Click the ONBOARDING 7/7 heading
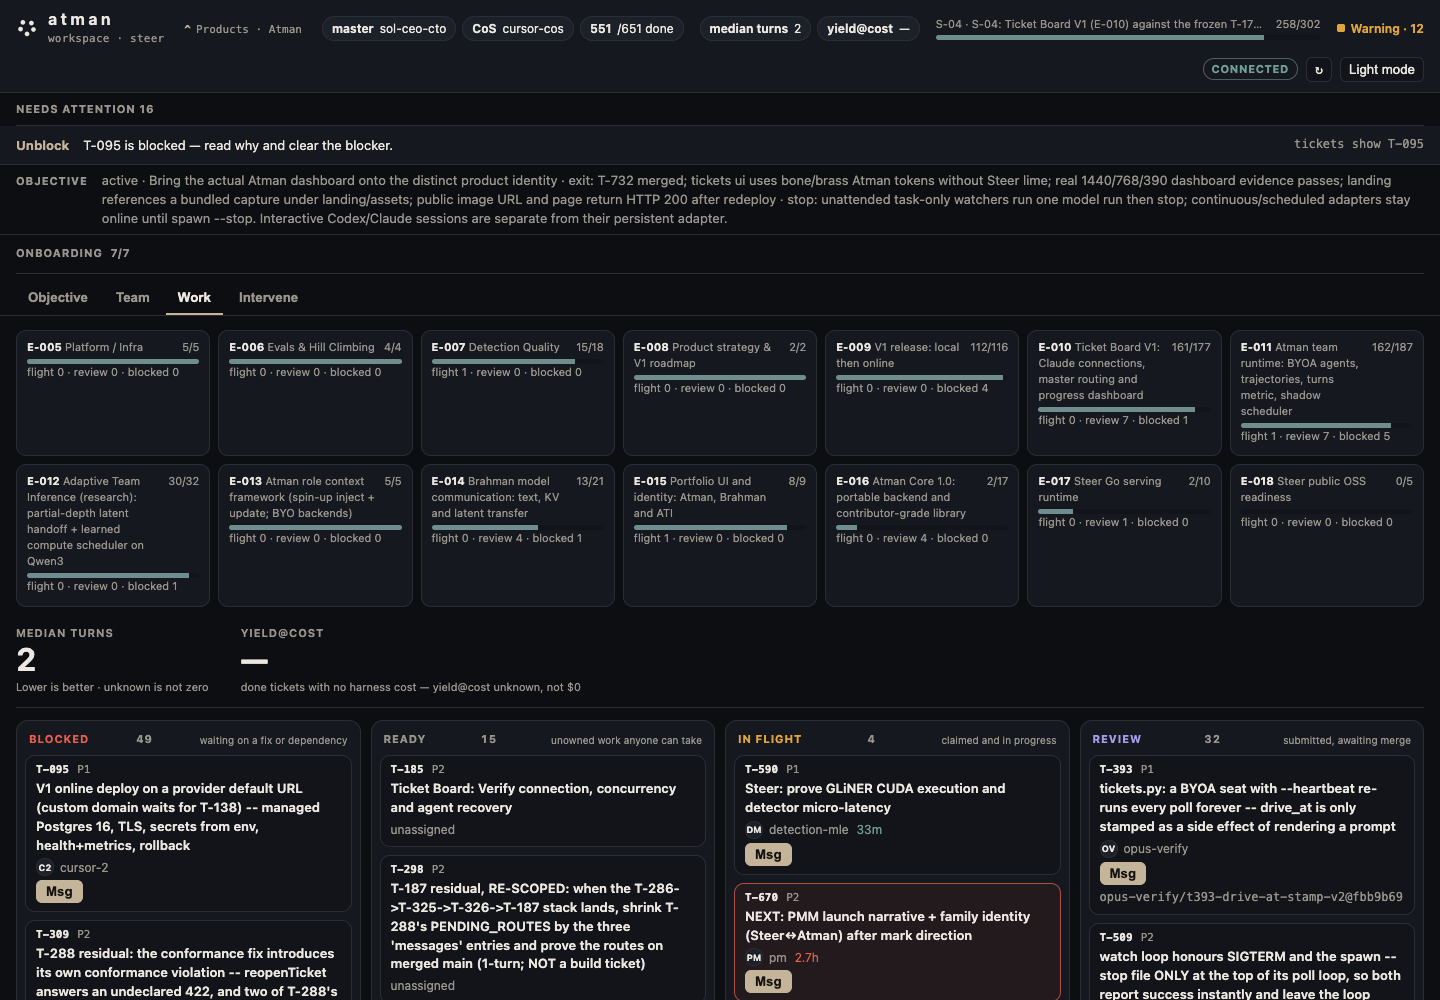 [73, 253]
